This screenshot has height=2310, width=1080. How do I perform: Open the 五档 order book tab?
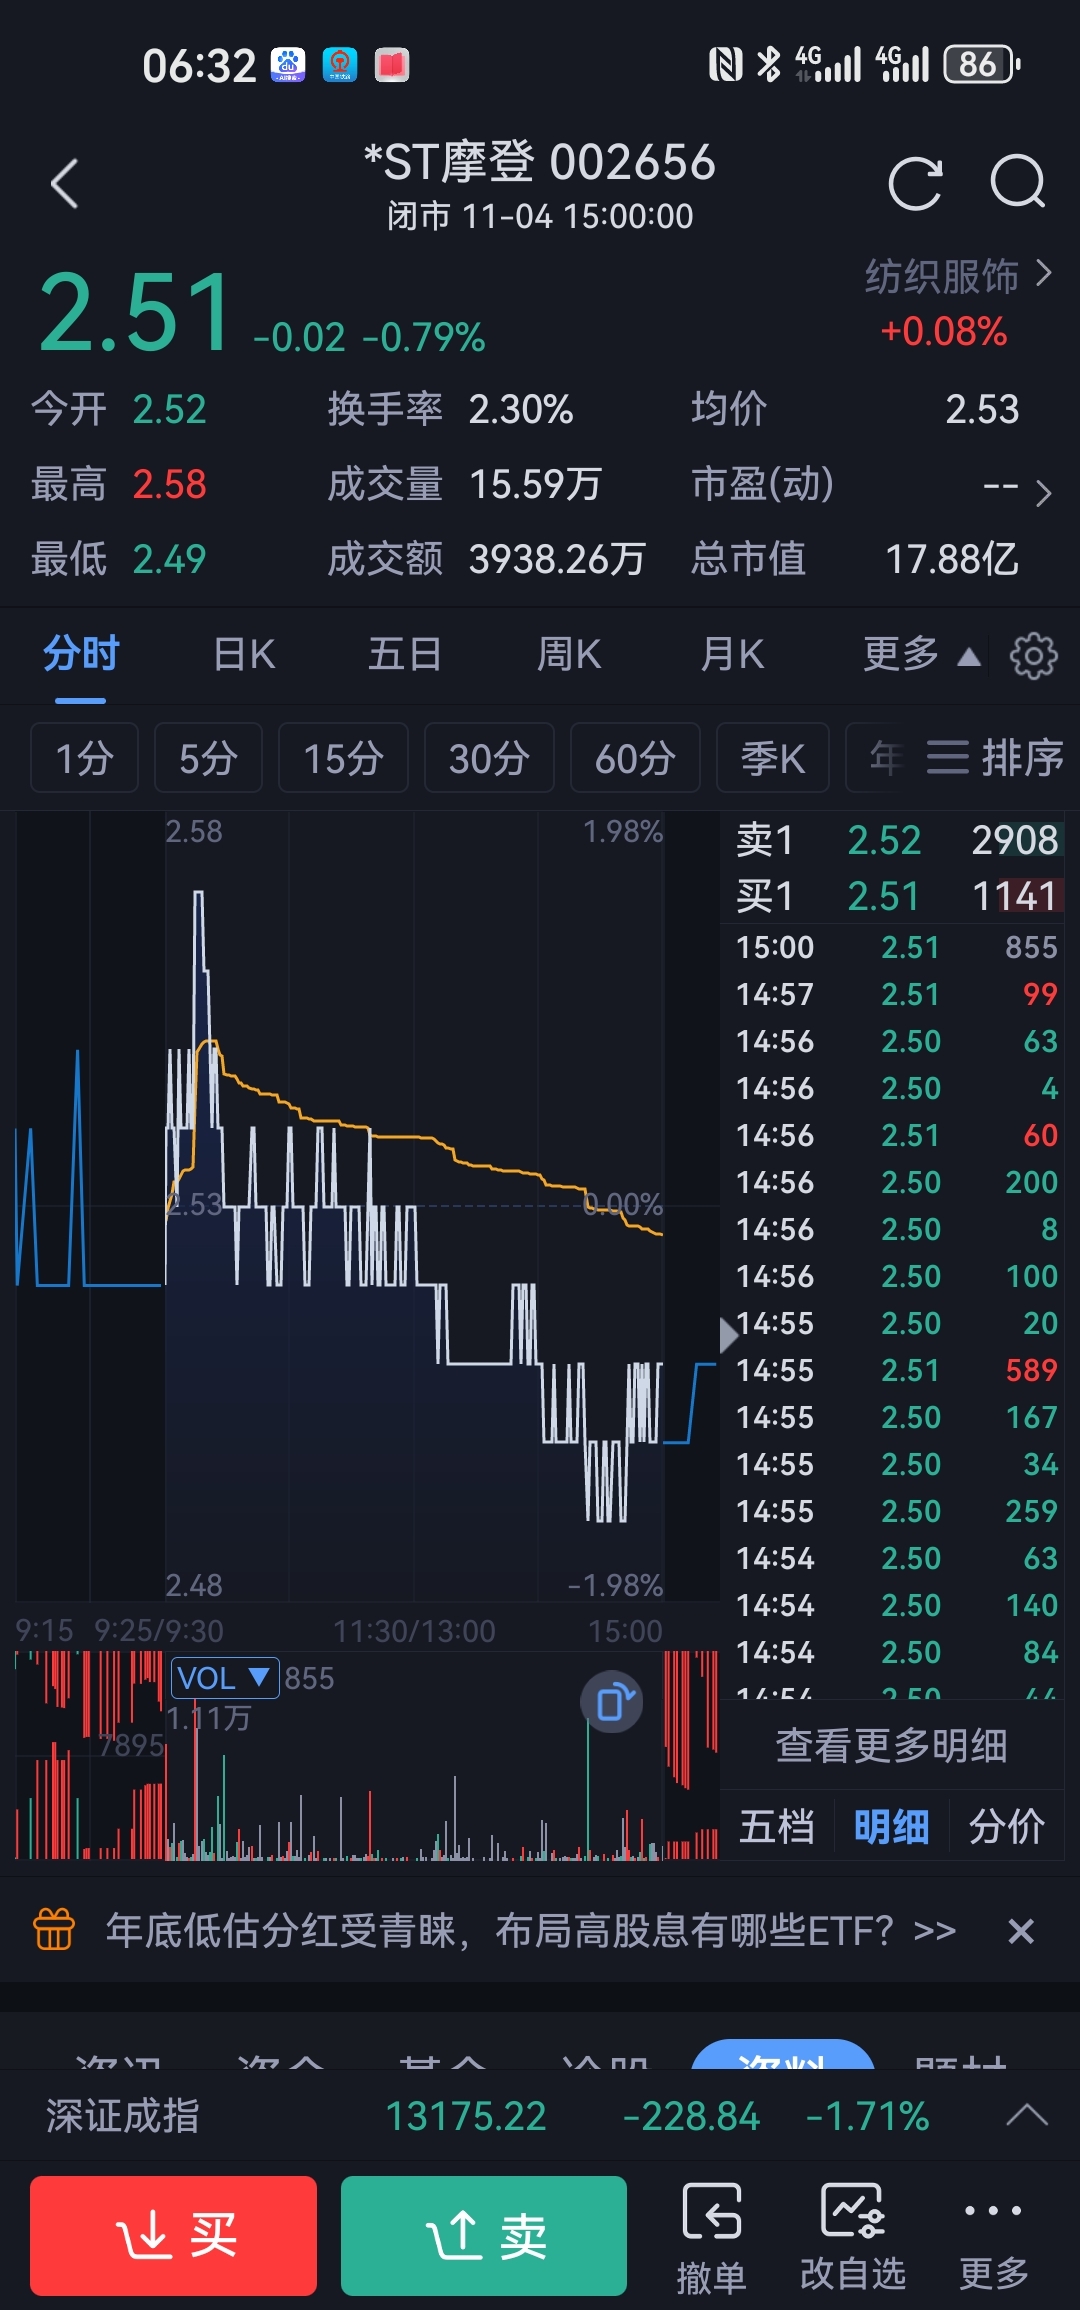click(x=777, y=1826)
